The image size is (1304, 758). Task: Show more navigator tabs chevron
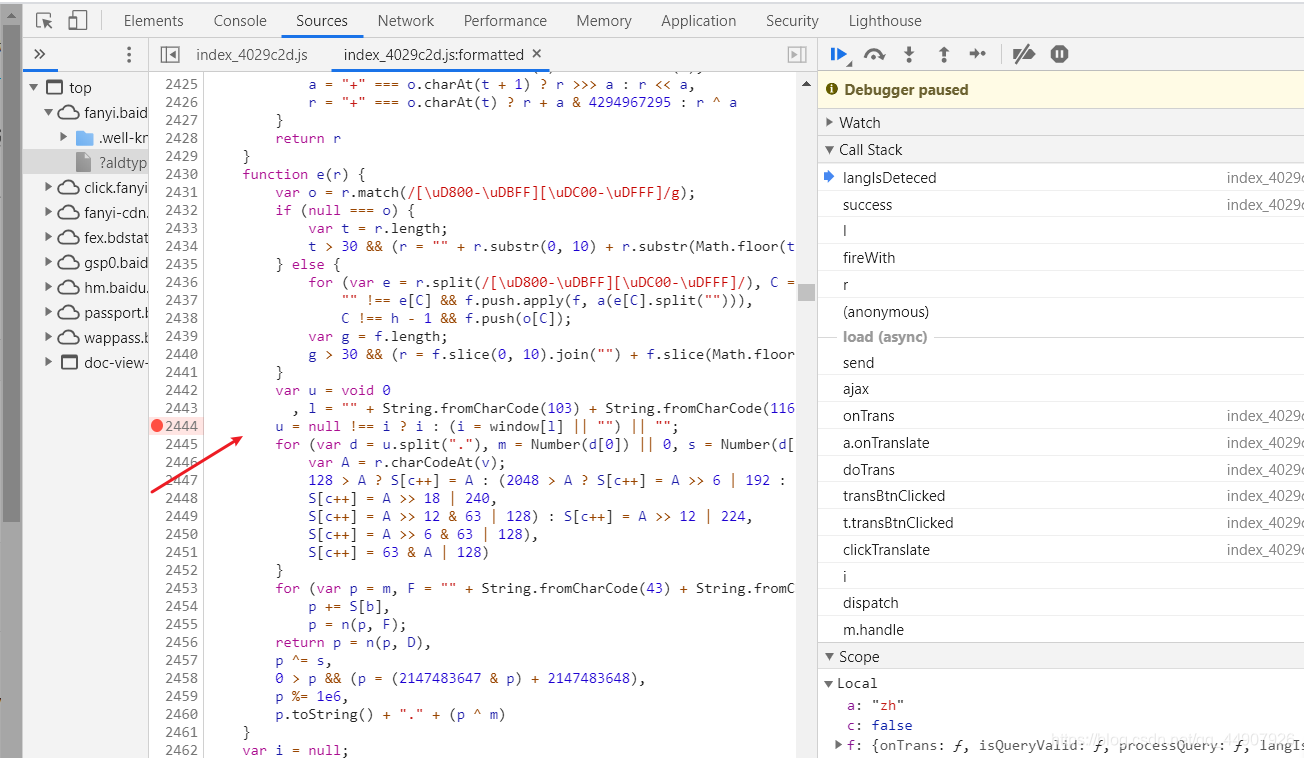click(40, 54)
